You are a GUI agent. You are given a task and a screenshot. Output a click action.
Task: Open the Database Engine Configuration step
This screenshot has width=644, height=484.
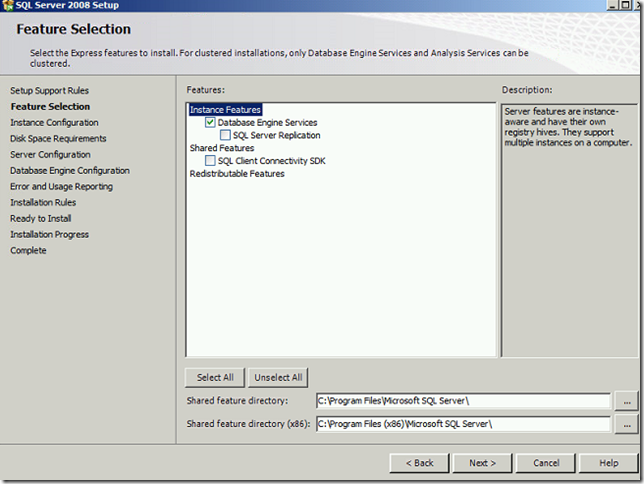click(70, 171)
